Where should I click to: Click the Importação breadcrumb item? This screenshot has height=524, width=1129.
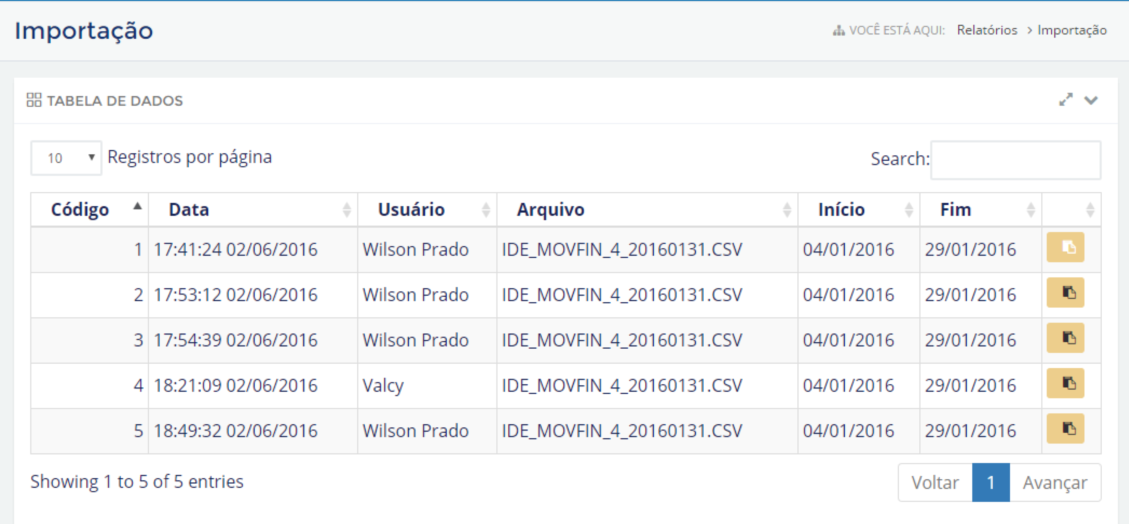[1072, 30]
